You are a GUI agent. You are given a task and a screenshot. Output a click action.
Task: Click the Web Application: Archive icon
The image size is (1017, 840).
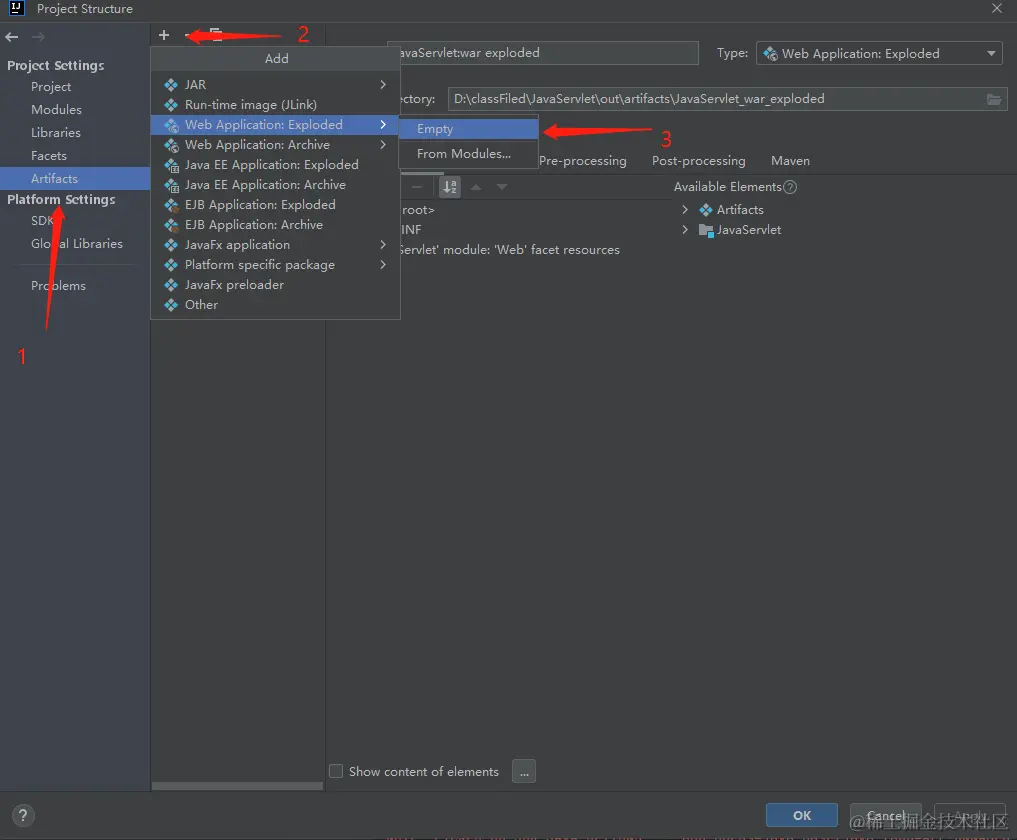point(171,145)
